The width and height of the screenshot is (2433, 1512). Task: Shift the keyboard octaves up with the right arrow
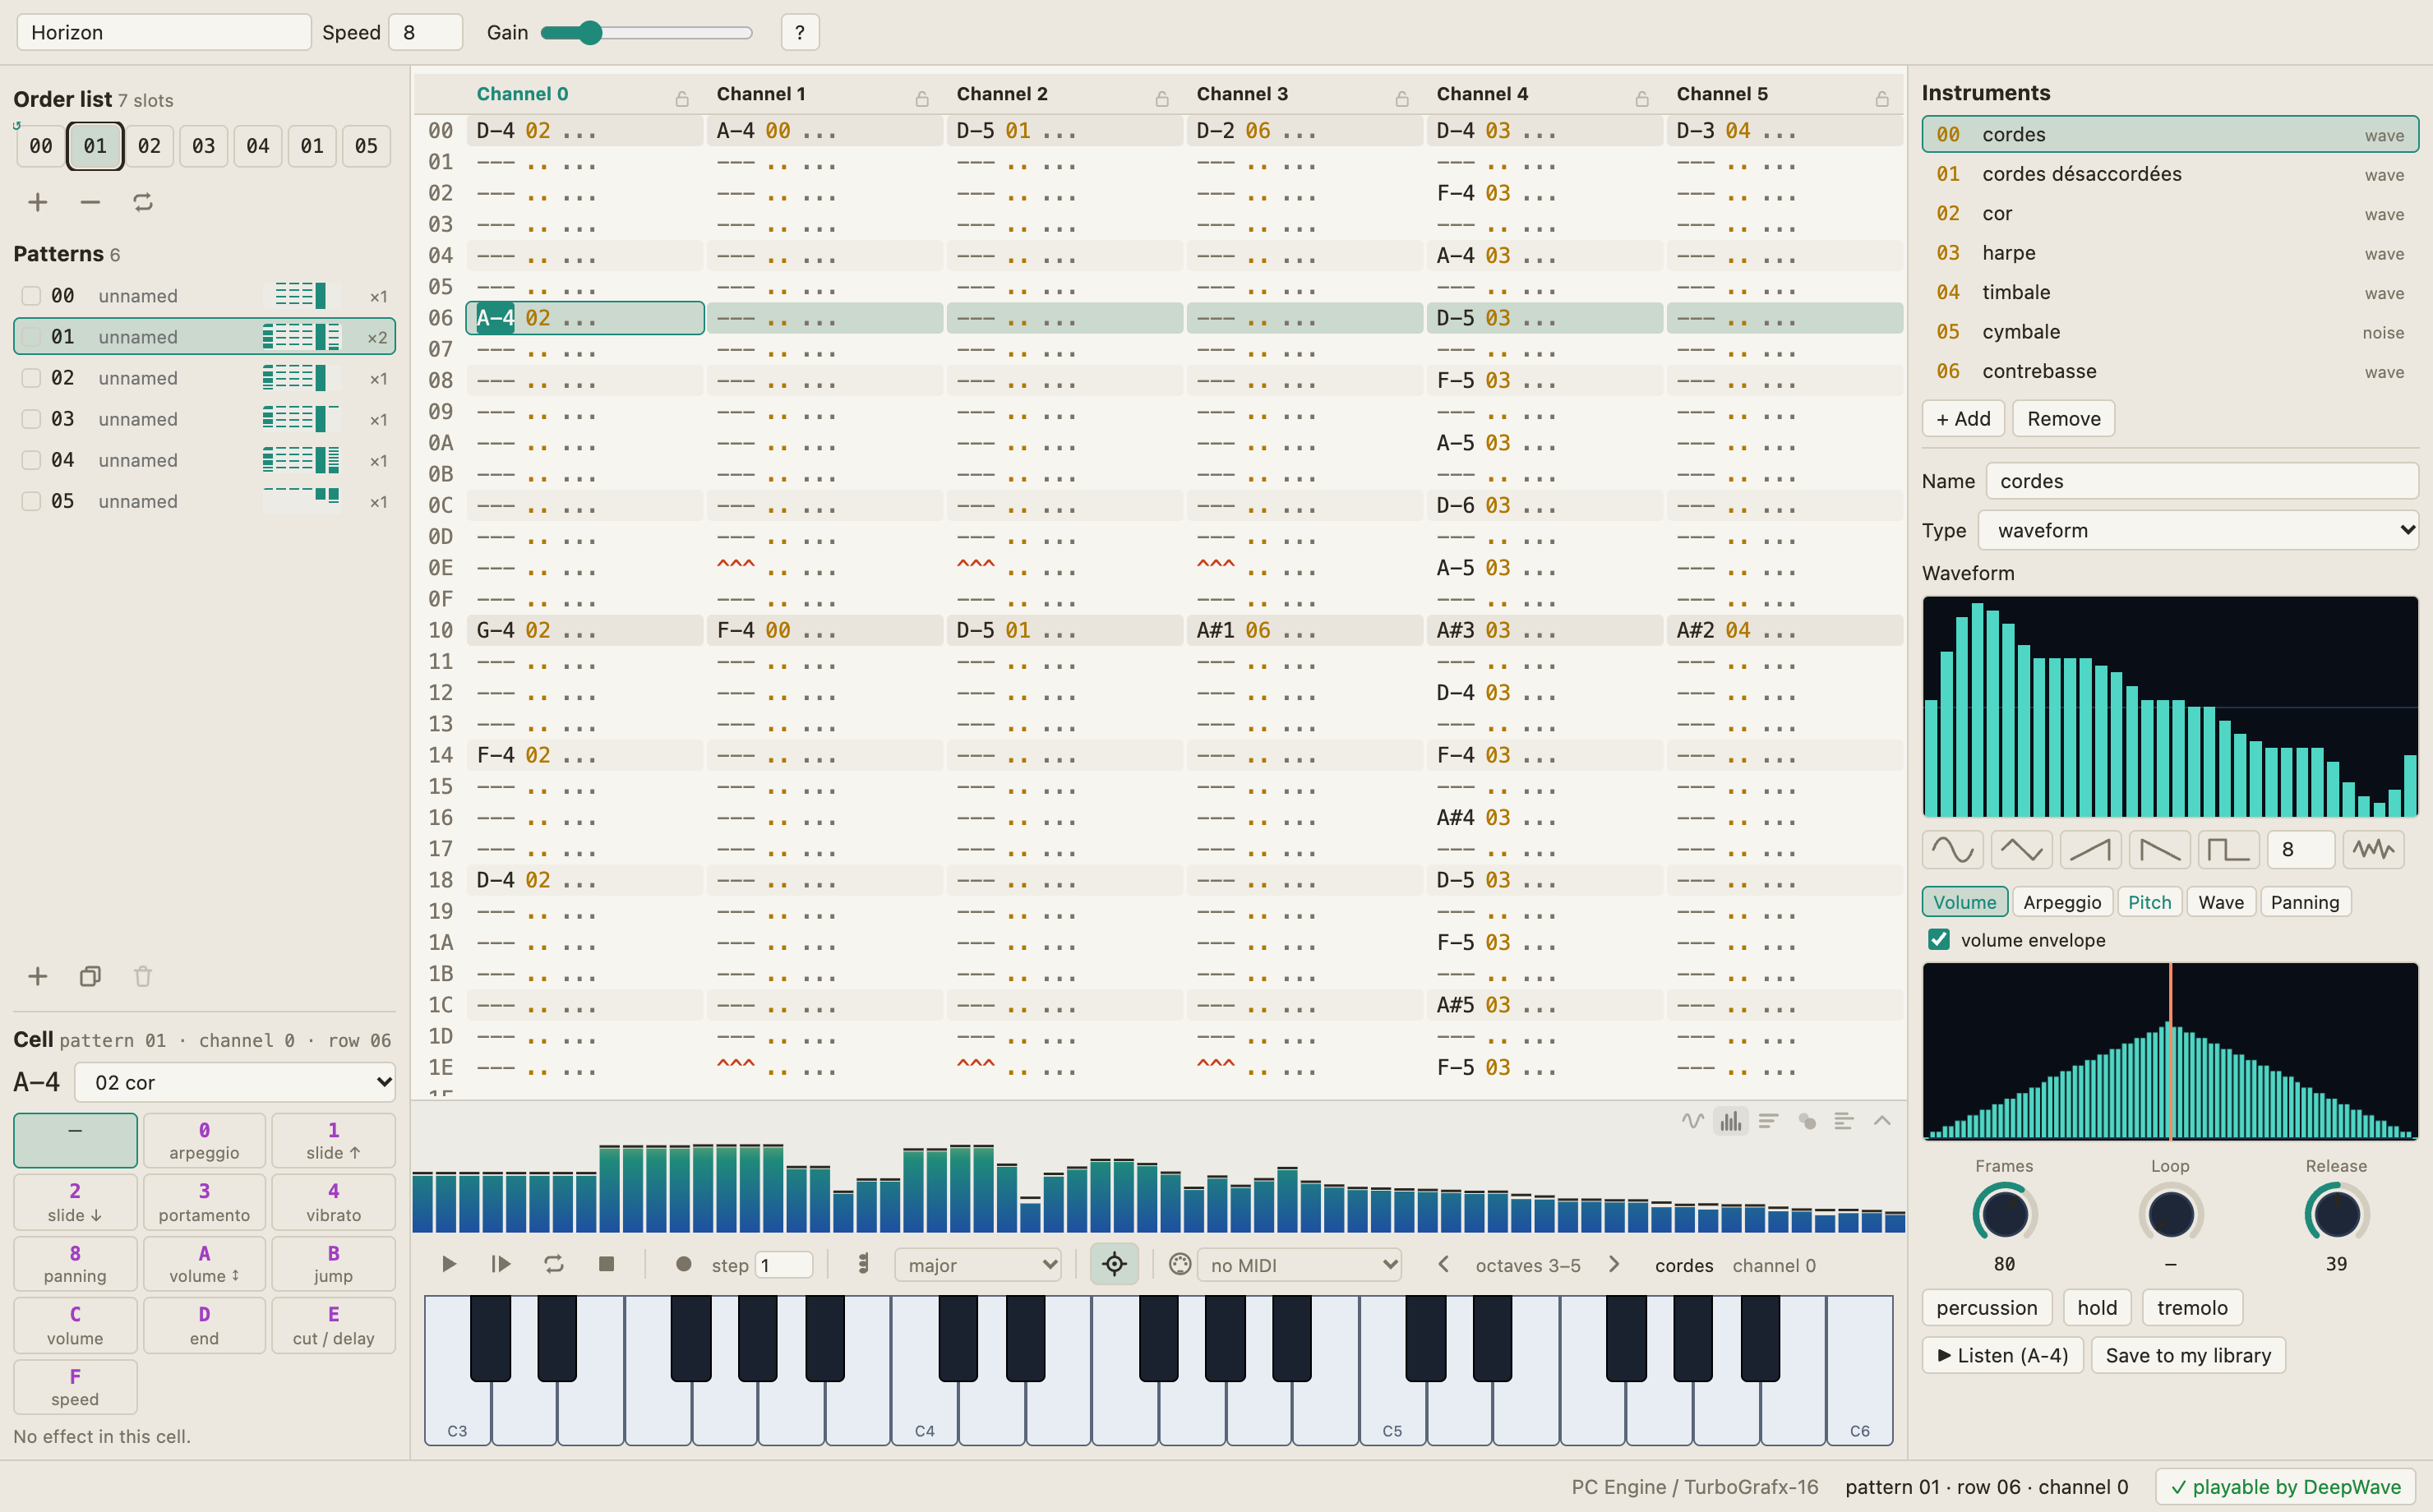(1614, 1265)
